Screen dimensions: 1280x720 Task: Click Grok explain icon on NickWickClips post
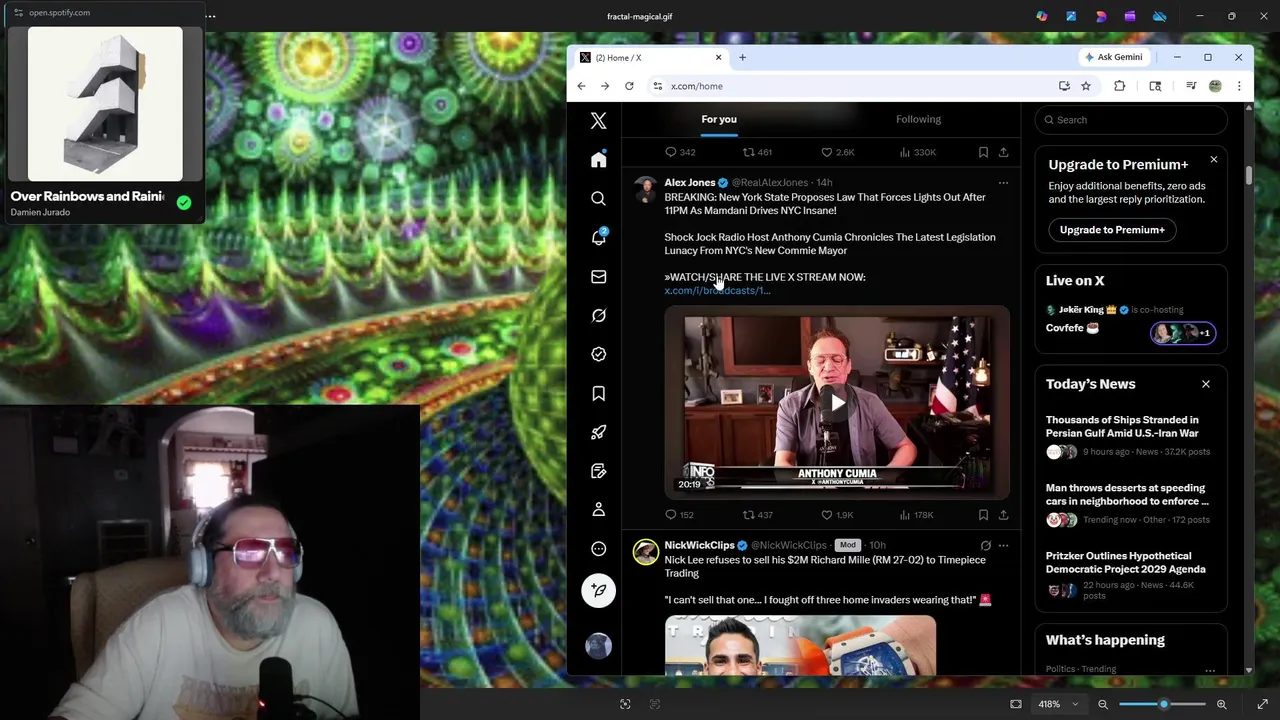(985, 546)
